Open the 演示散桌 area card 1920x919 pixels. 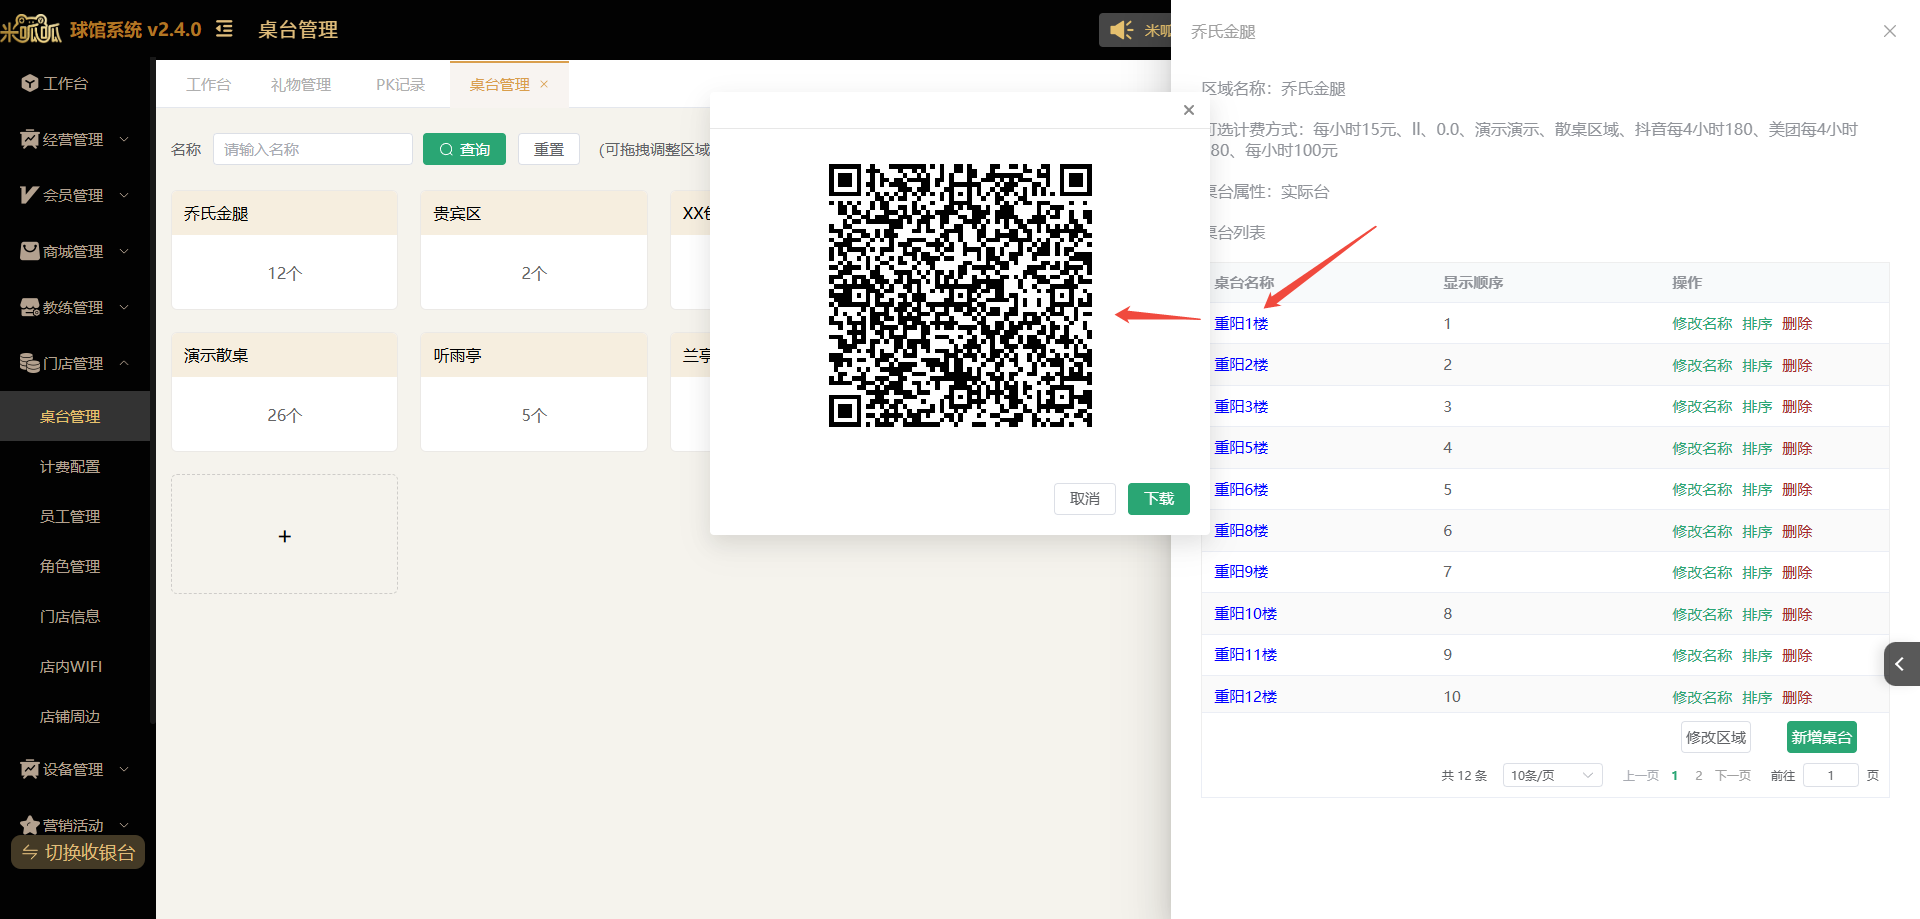coord(285,392)
